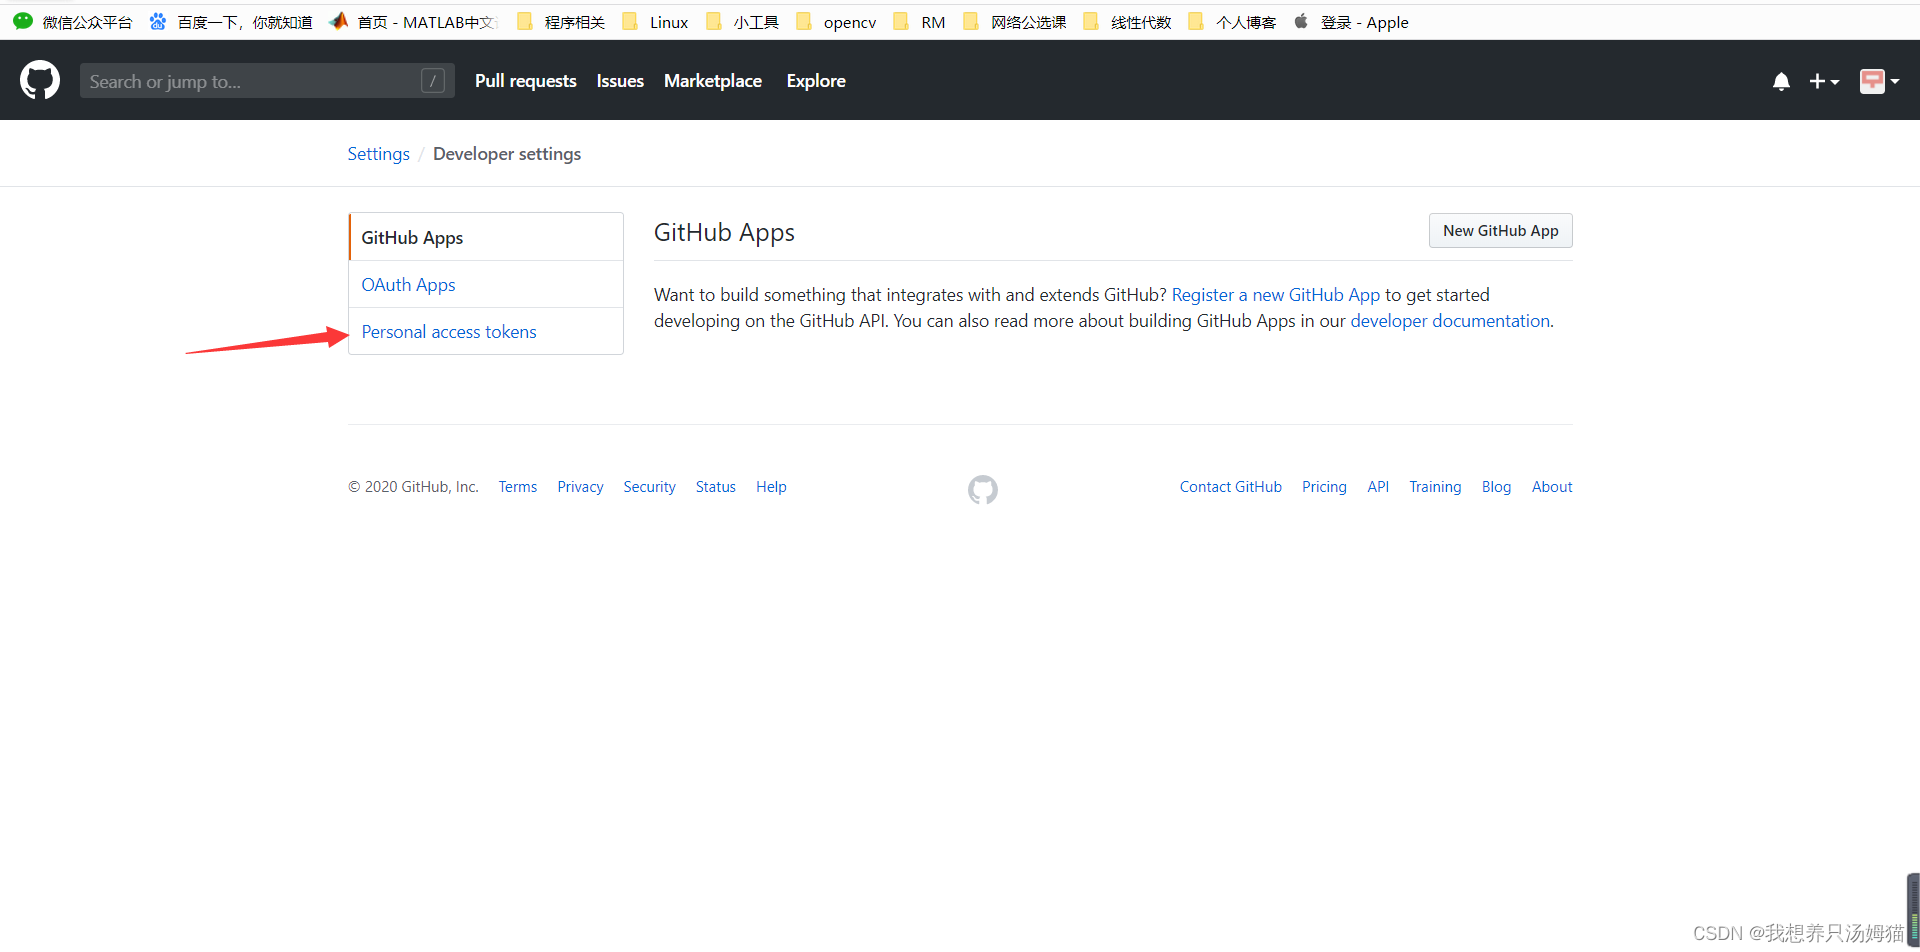
Task: Open the API footer link
Action: point(1378,487)
